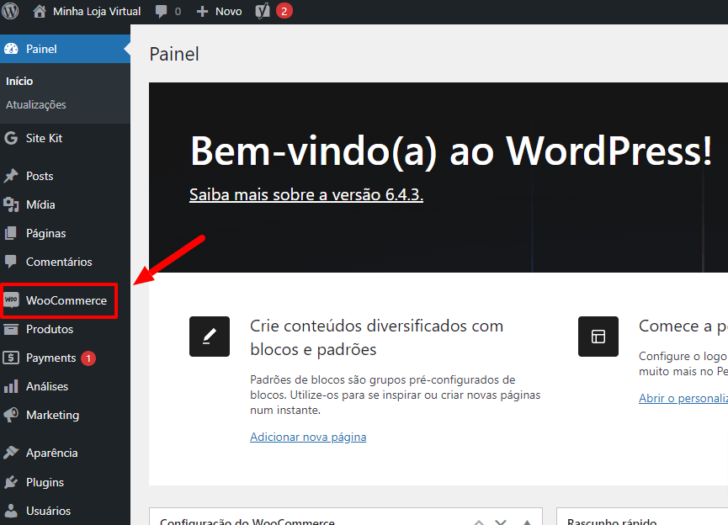Click the Plugins plug icon

(x=11, y=482)
